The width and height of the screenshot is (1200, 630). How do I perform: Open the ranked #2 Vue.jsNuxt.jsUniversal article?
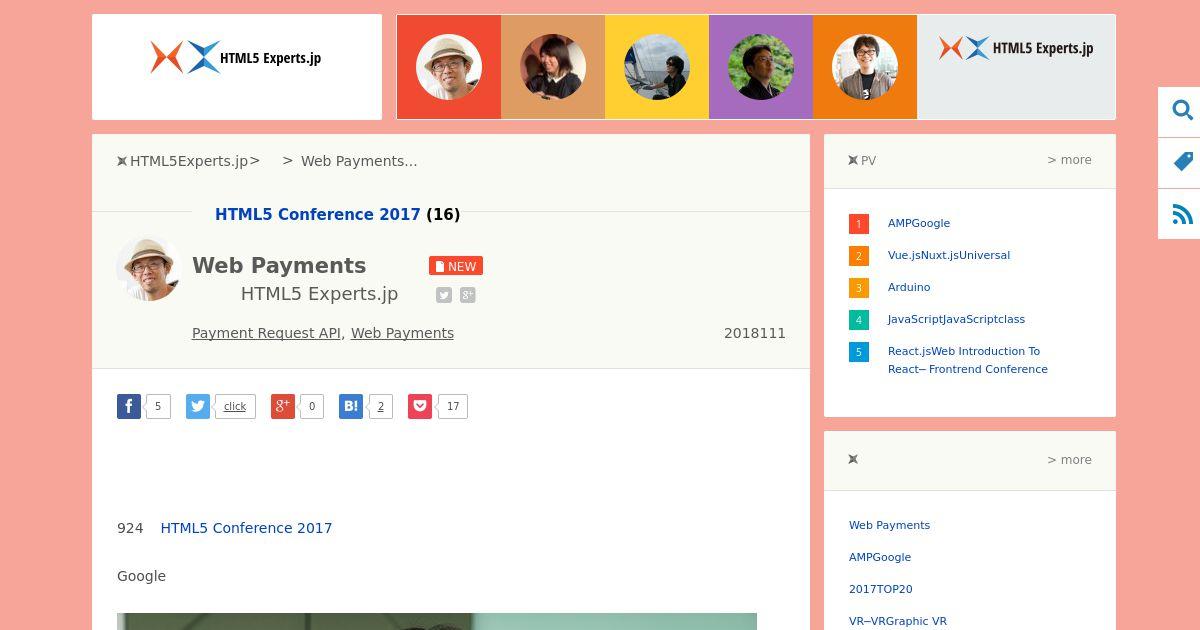[949, 255]
